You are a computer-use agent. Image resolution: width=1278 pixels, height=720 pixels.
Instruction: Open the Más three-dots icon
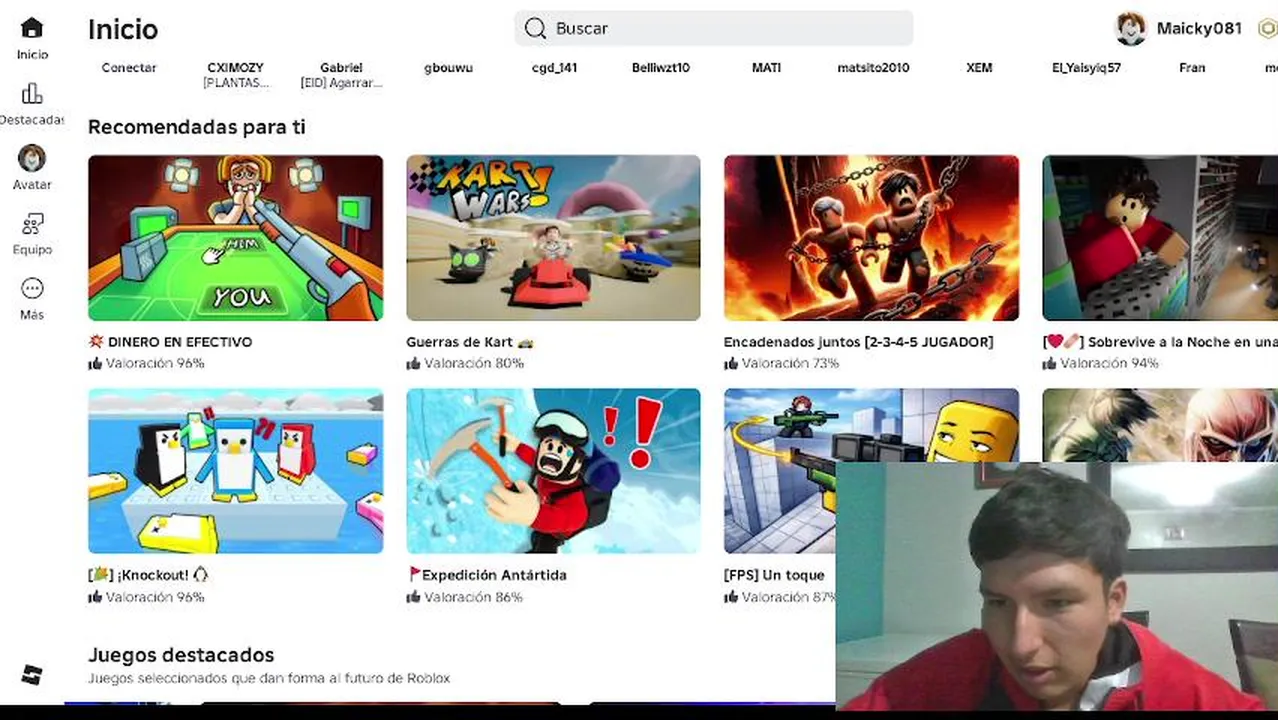32,289
